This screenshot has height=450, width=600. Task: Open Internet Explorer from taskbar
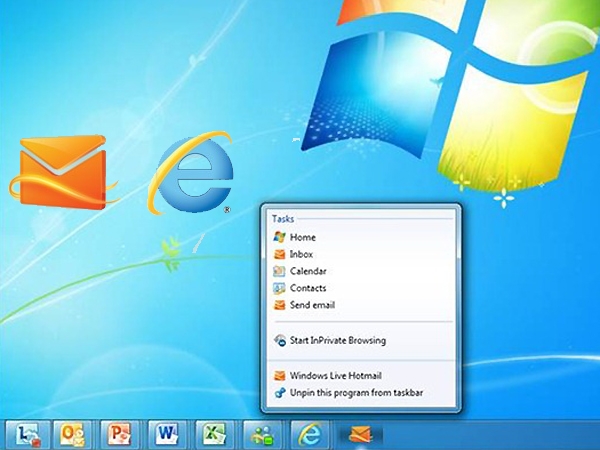click(310, 434)
